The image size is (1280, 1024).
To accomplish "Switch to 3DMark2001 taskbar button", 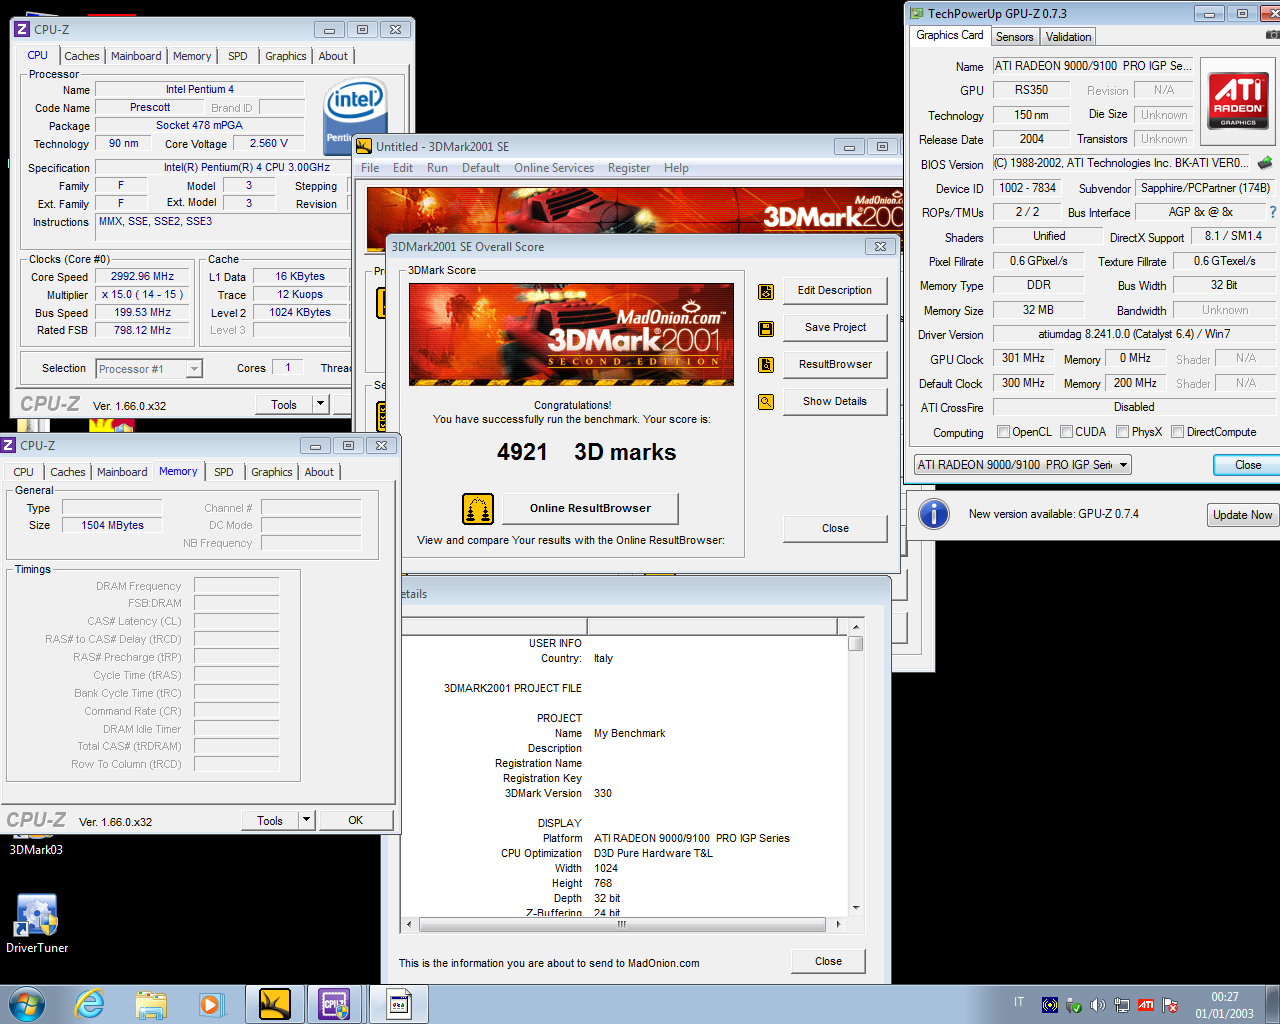I will [275, 1004].
